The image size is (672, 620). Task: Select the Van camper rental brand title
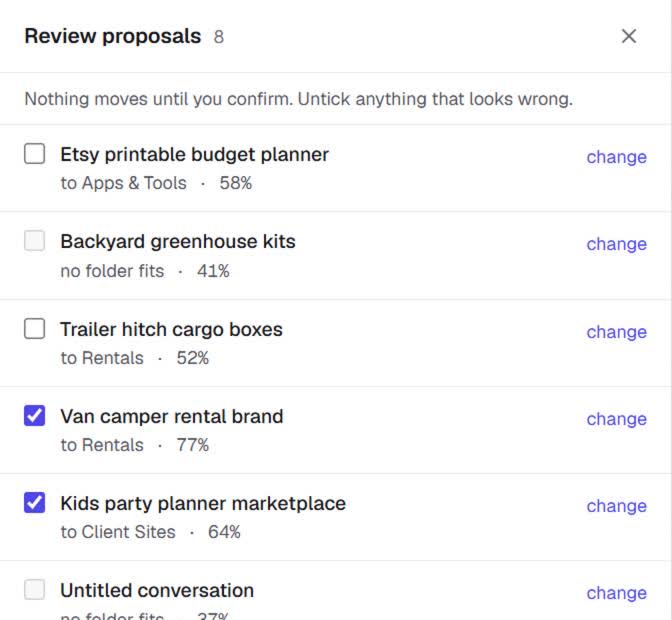[x=172, y=416]
